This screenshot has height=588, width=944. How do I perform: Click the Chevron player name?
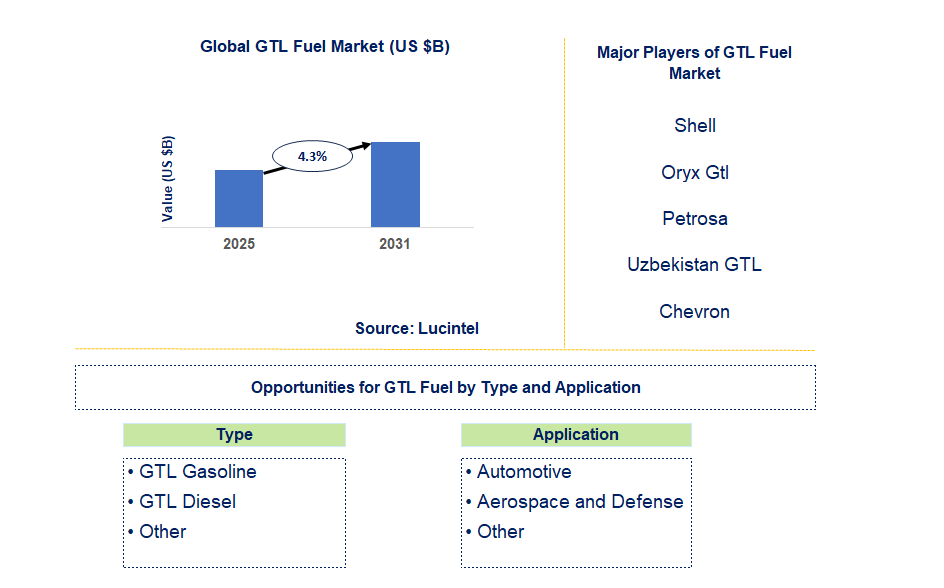coord(694,312)
